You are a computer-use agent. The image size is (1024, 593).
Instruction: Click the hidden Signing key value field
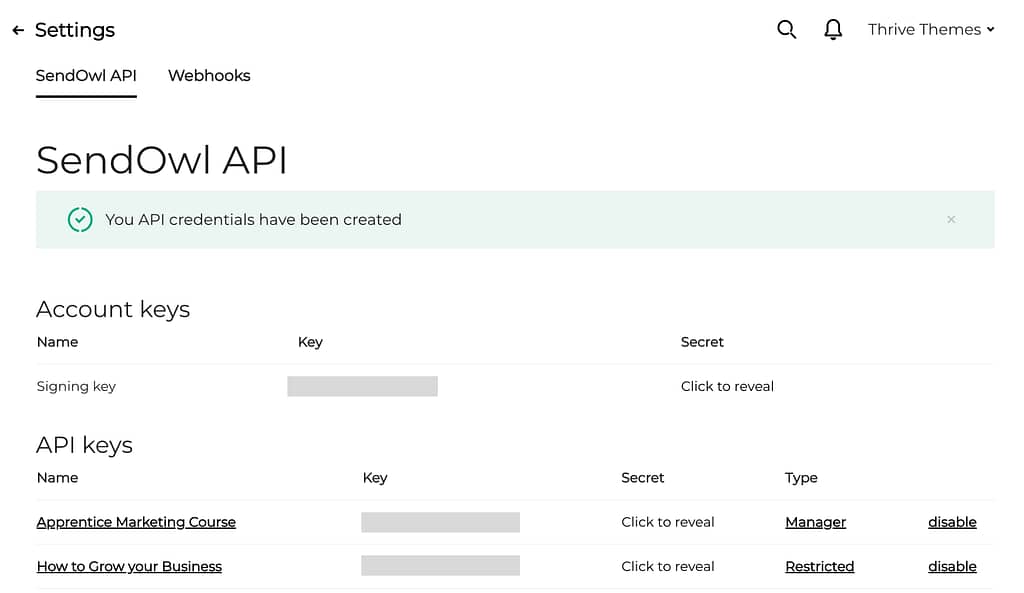[362, 386]
